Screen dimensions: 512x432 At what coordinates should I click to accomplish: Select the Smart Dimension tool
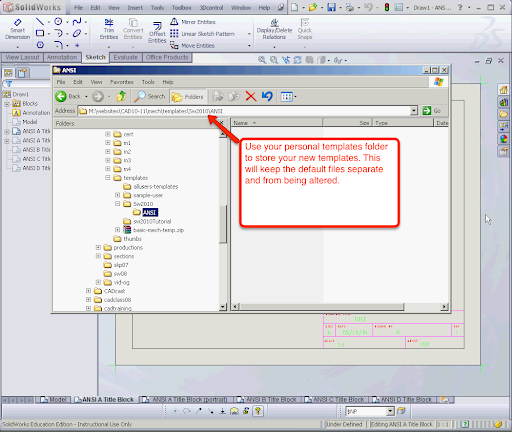17,29
